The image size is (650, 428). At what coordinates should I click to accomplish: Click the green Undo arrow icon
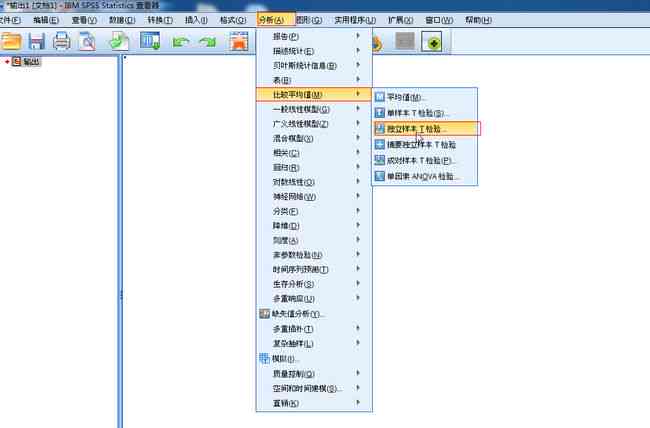(x=181, y=42)
